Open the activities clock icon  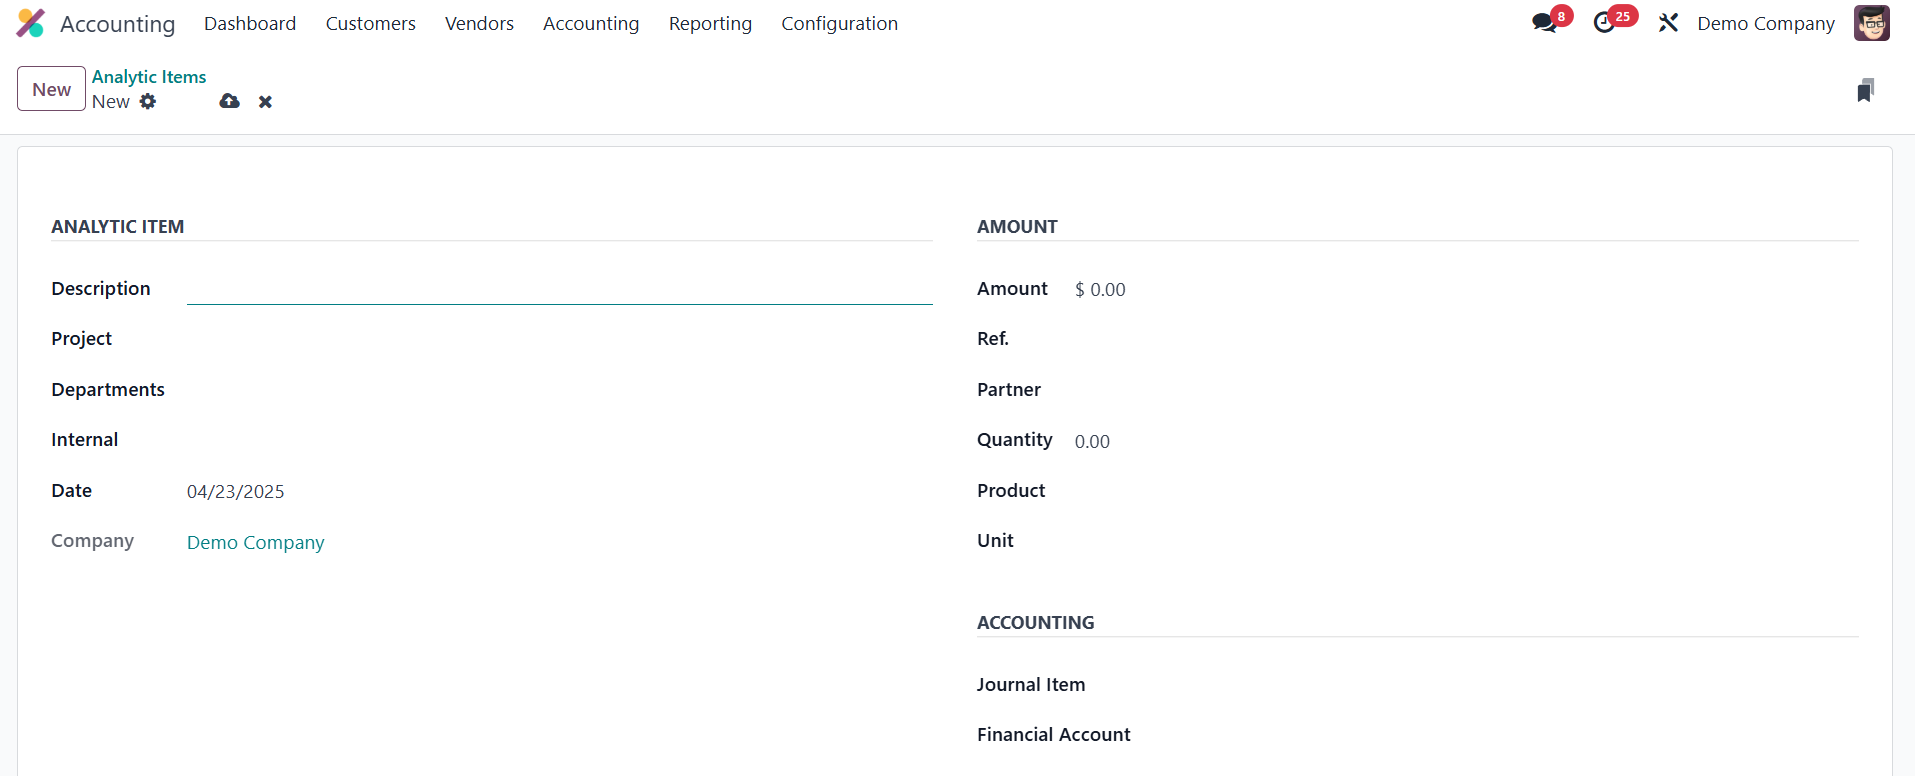tap(1605, 23)
